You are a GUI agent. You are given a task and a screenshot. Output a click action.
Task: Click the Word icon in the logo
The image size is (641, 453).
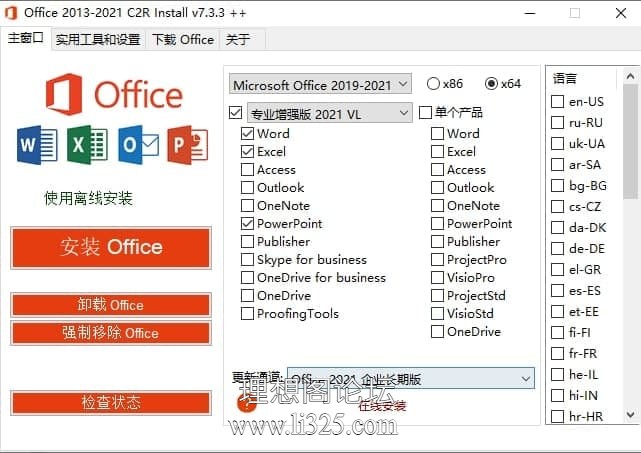[37, 145]
